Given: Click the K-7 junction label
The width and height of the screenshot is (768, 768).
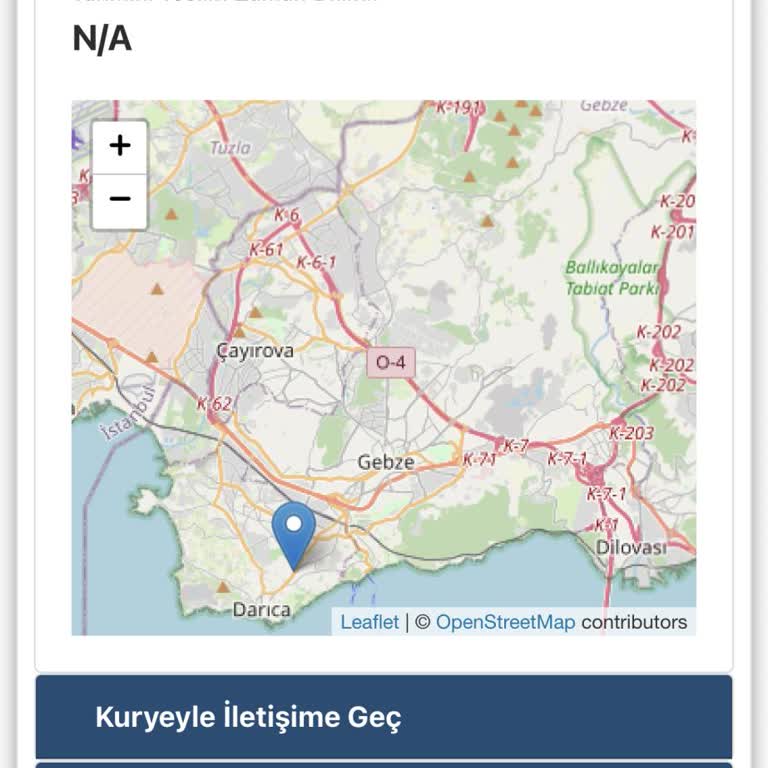Looking at the screenshot, I should click(516, 445).
